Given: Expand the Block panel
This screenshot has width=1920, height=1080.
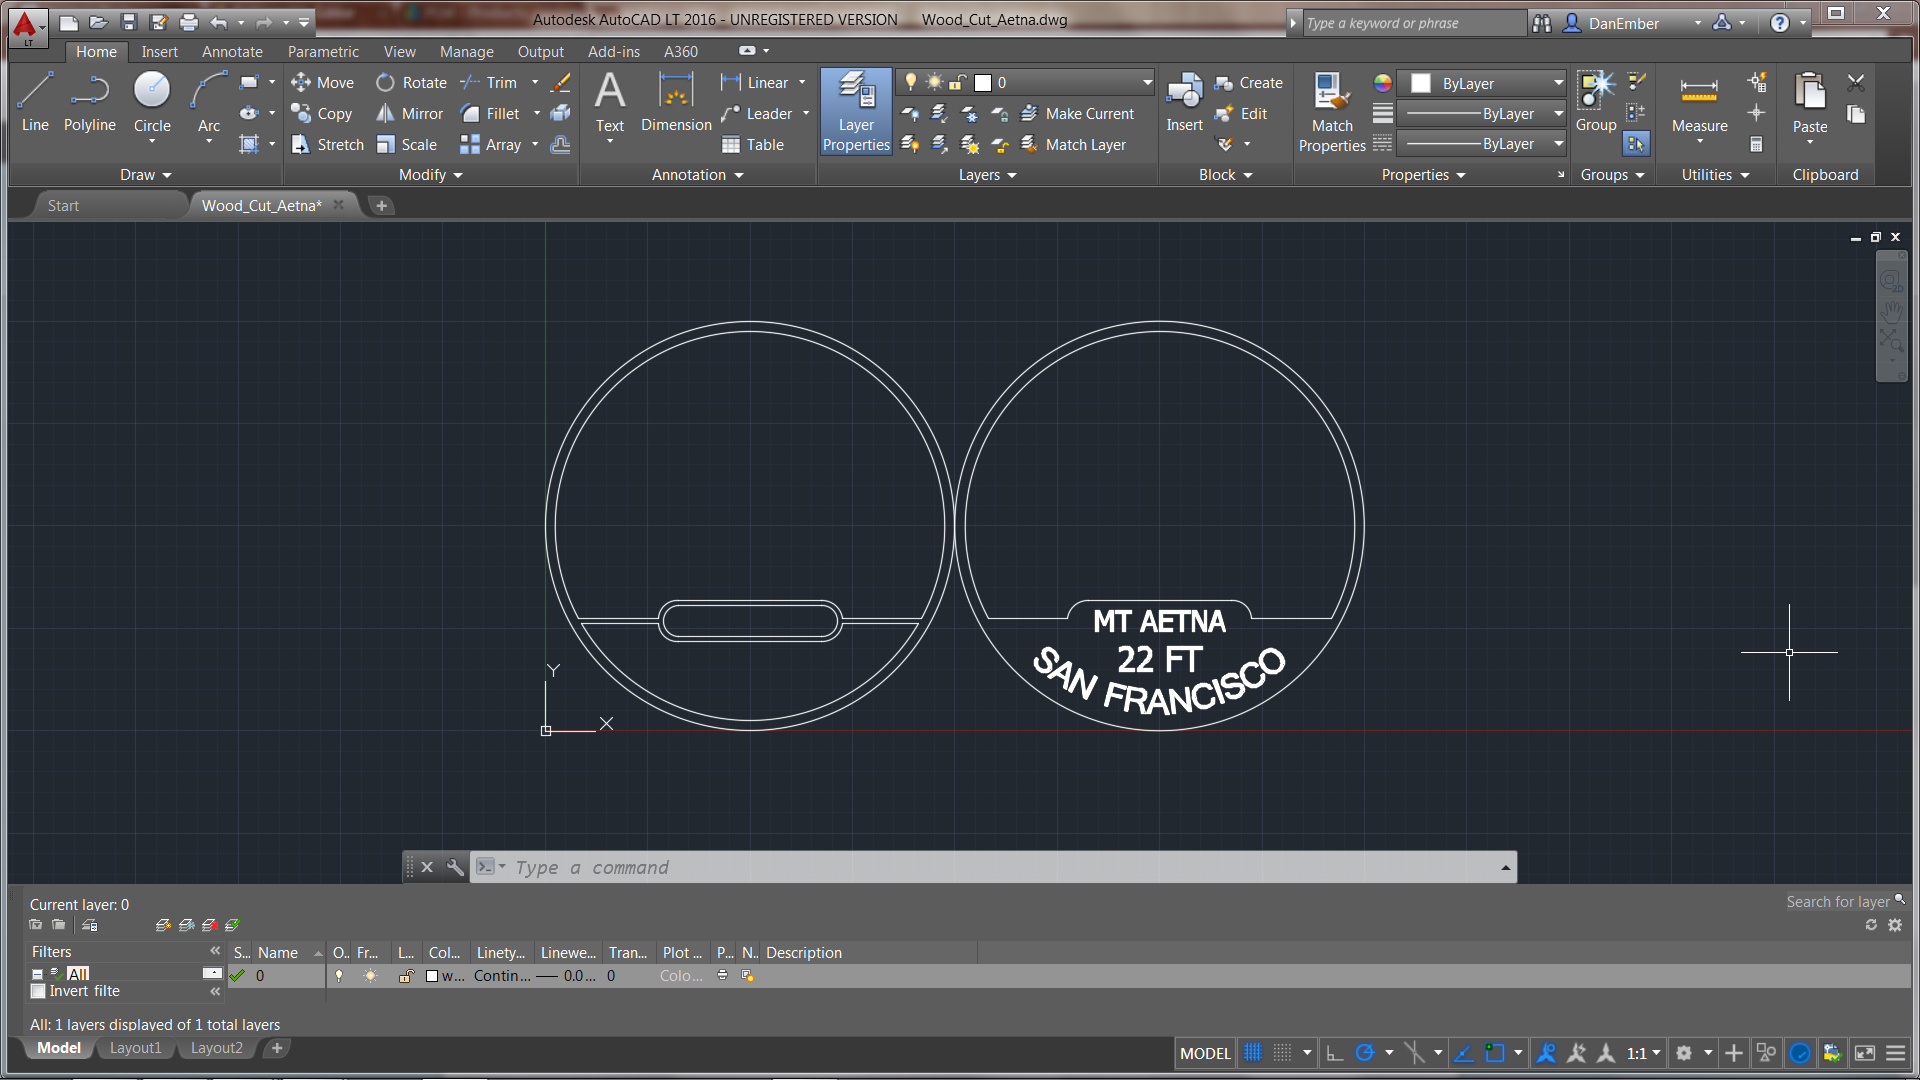Looking at the screenshot, I should (1225, 175).
